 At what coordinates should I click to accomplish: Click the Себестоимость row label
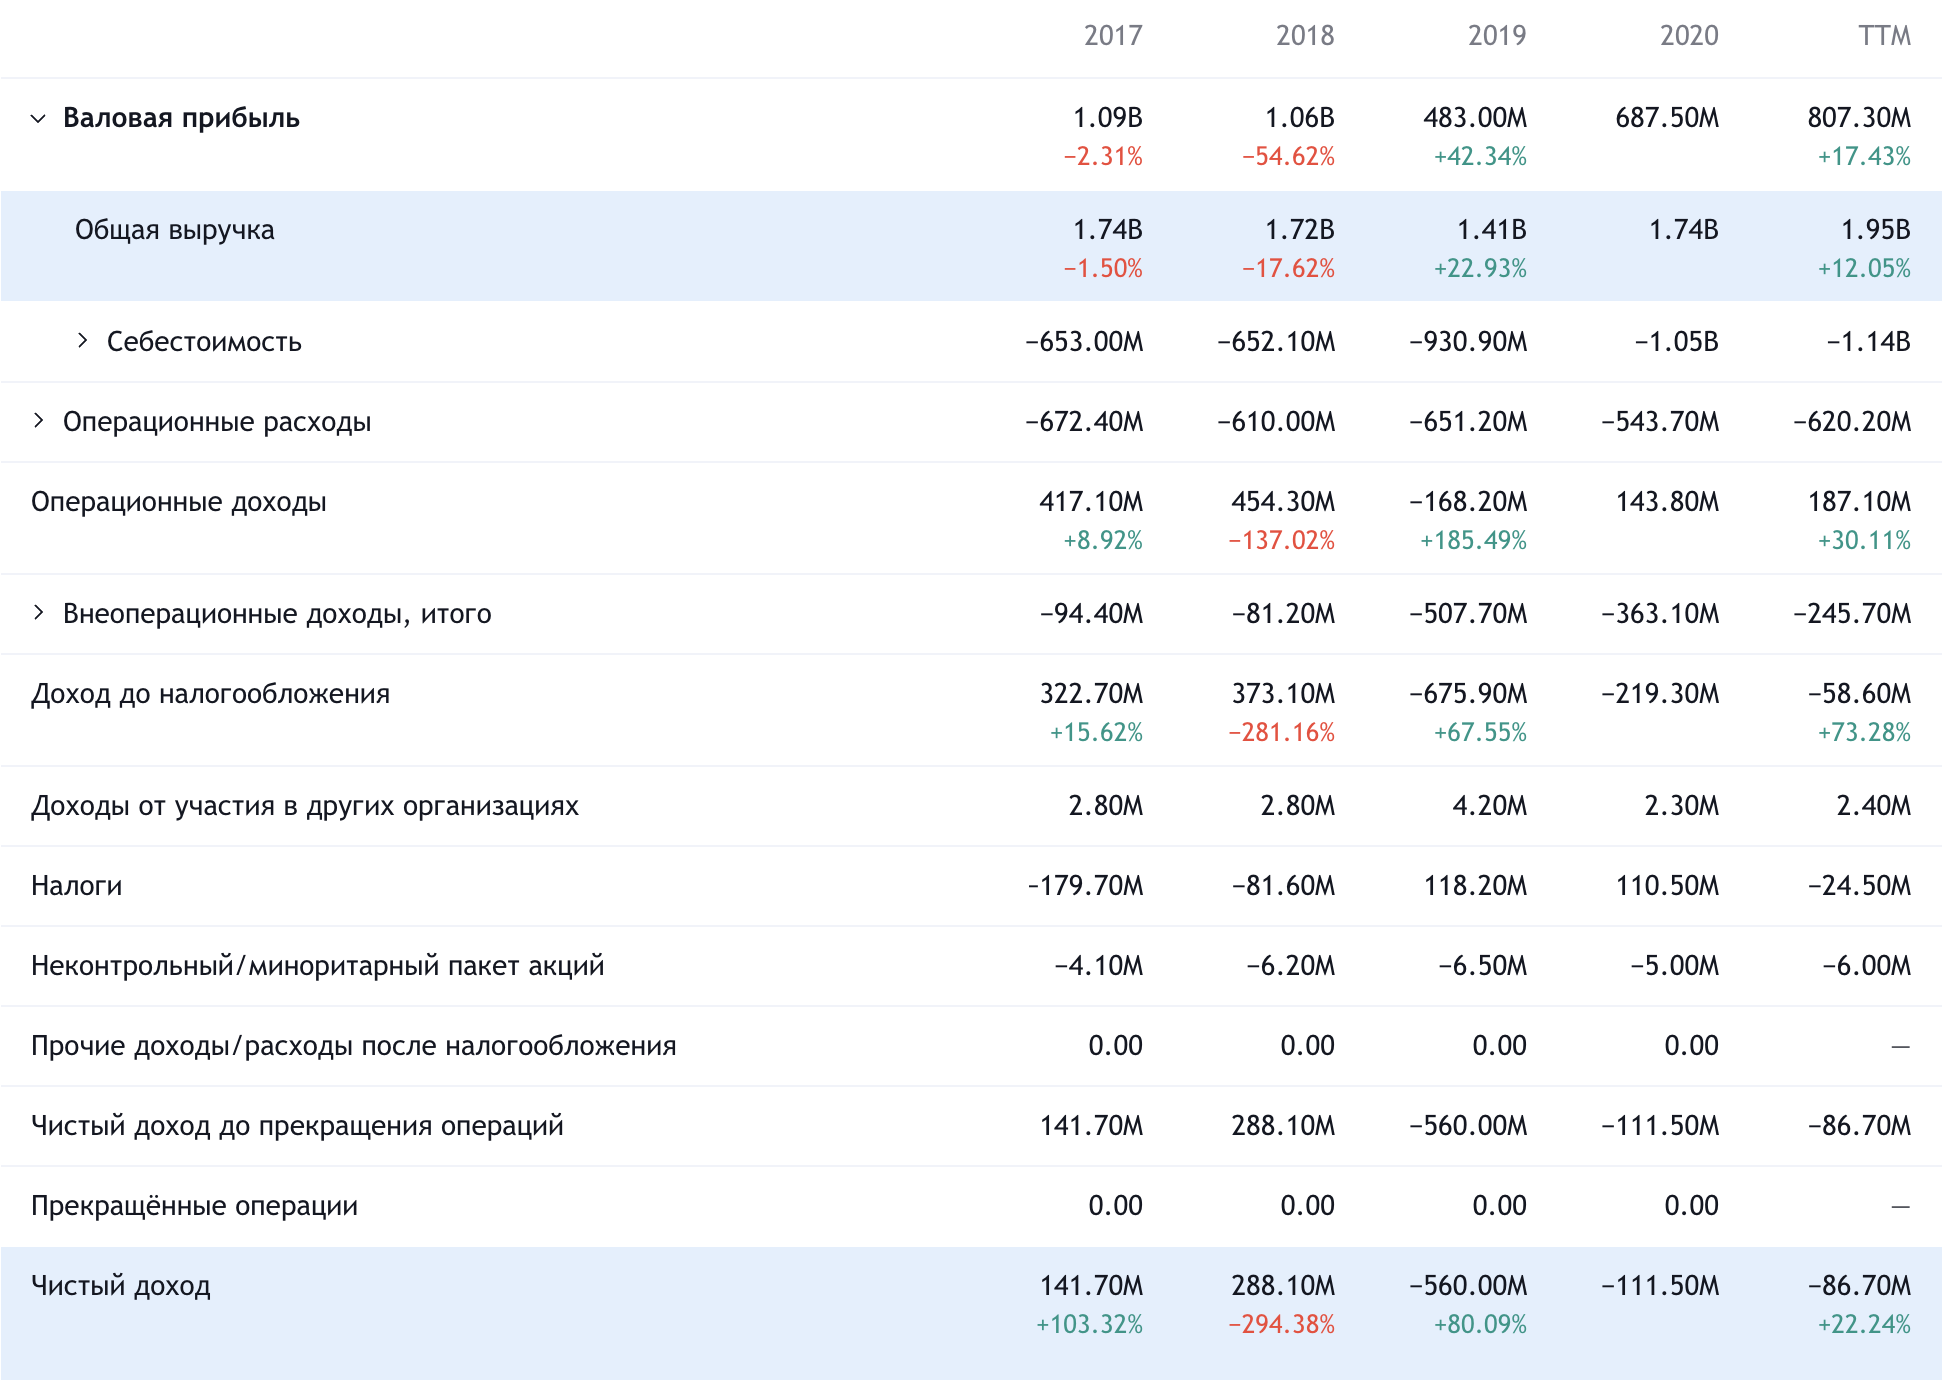click(x=204, y=342)
